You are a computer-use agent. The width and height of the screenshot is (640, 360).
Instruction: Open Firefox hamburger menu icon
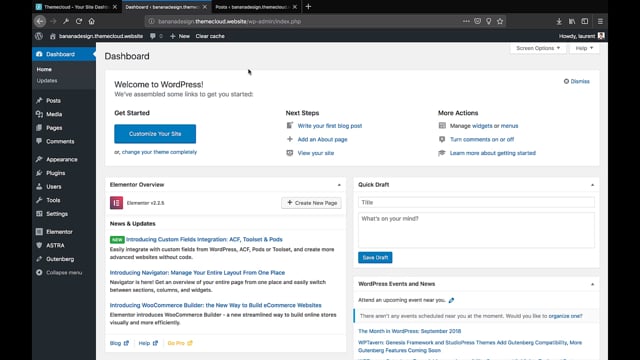point(600,21)
